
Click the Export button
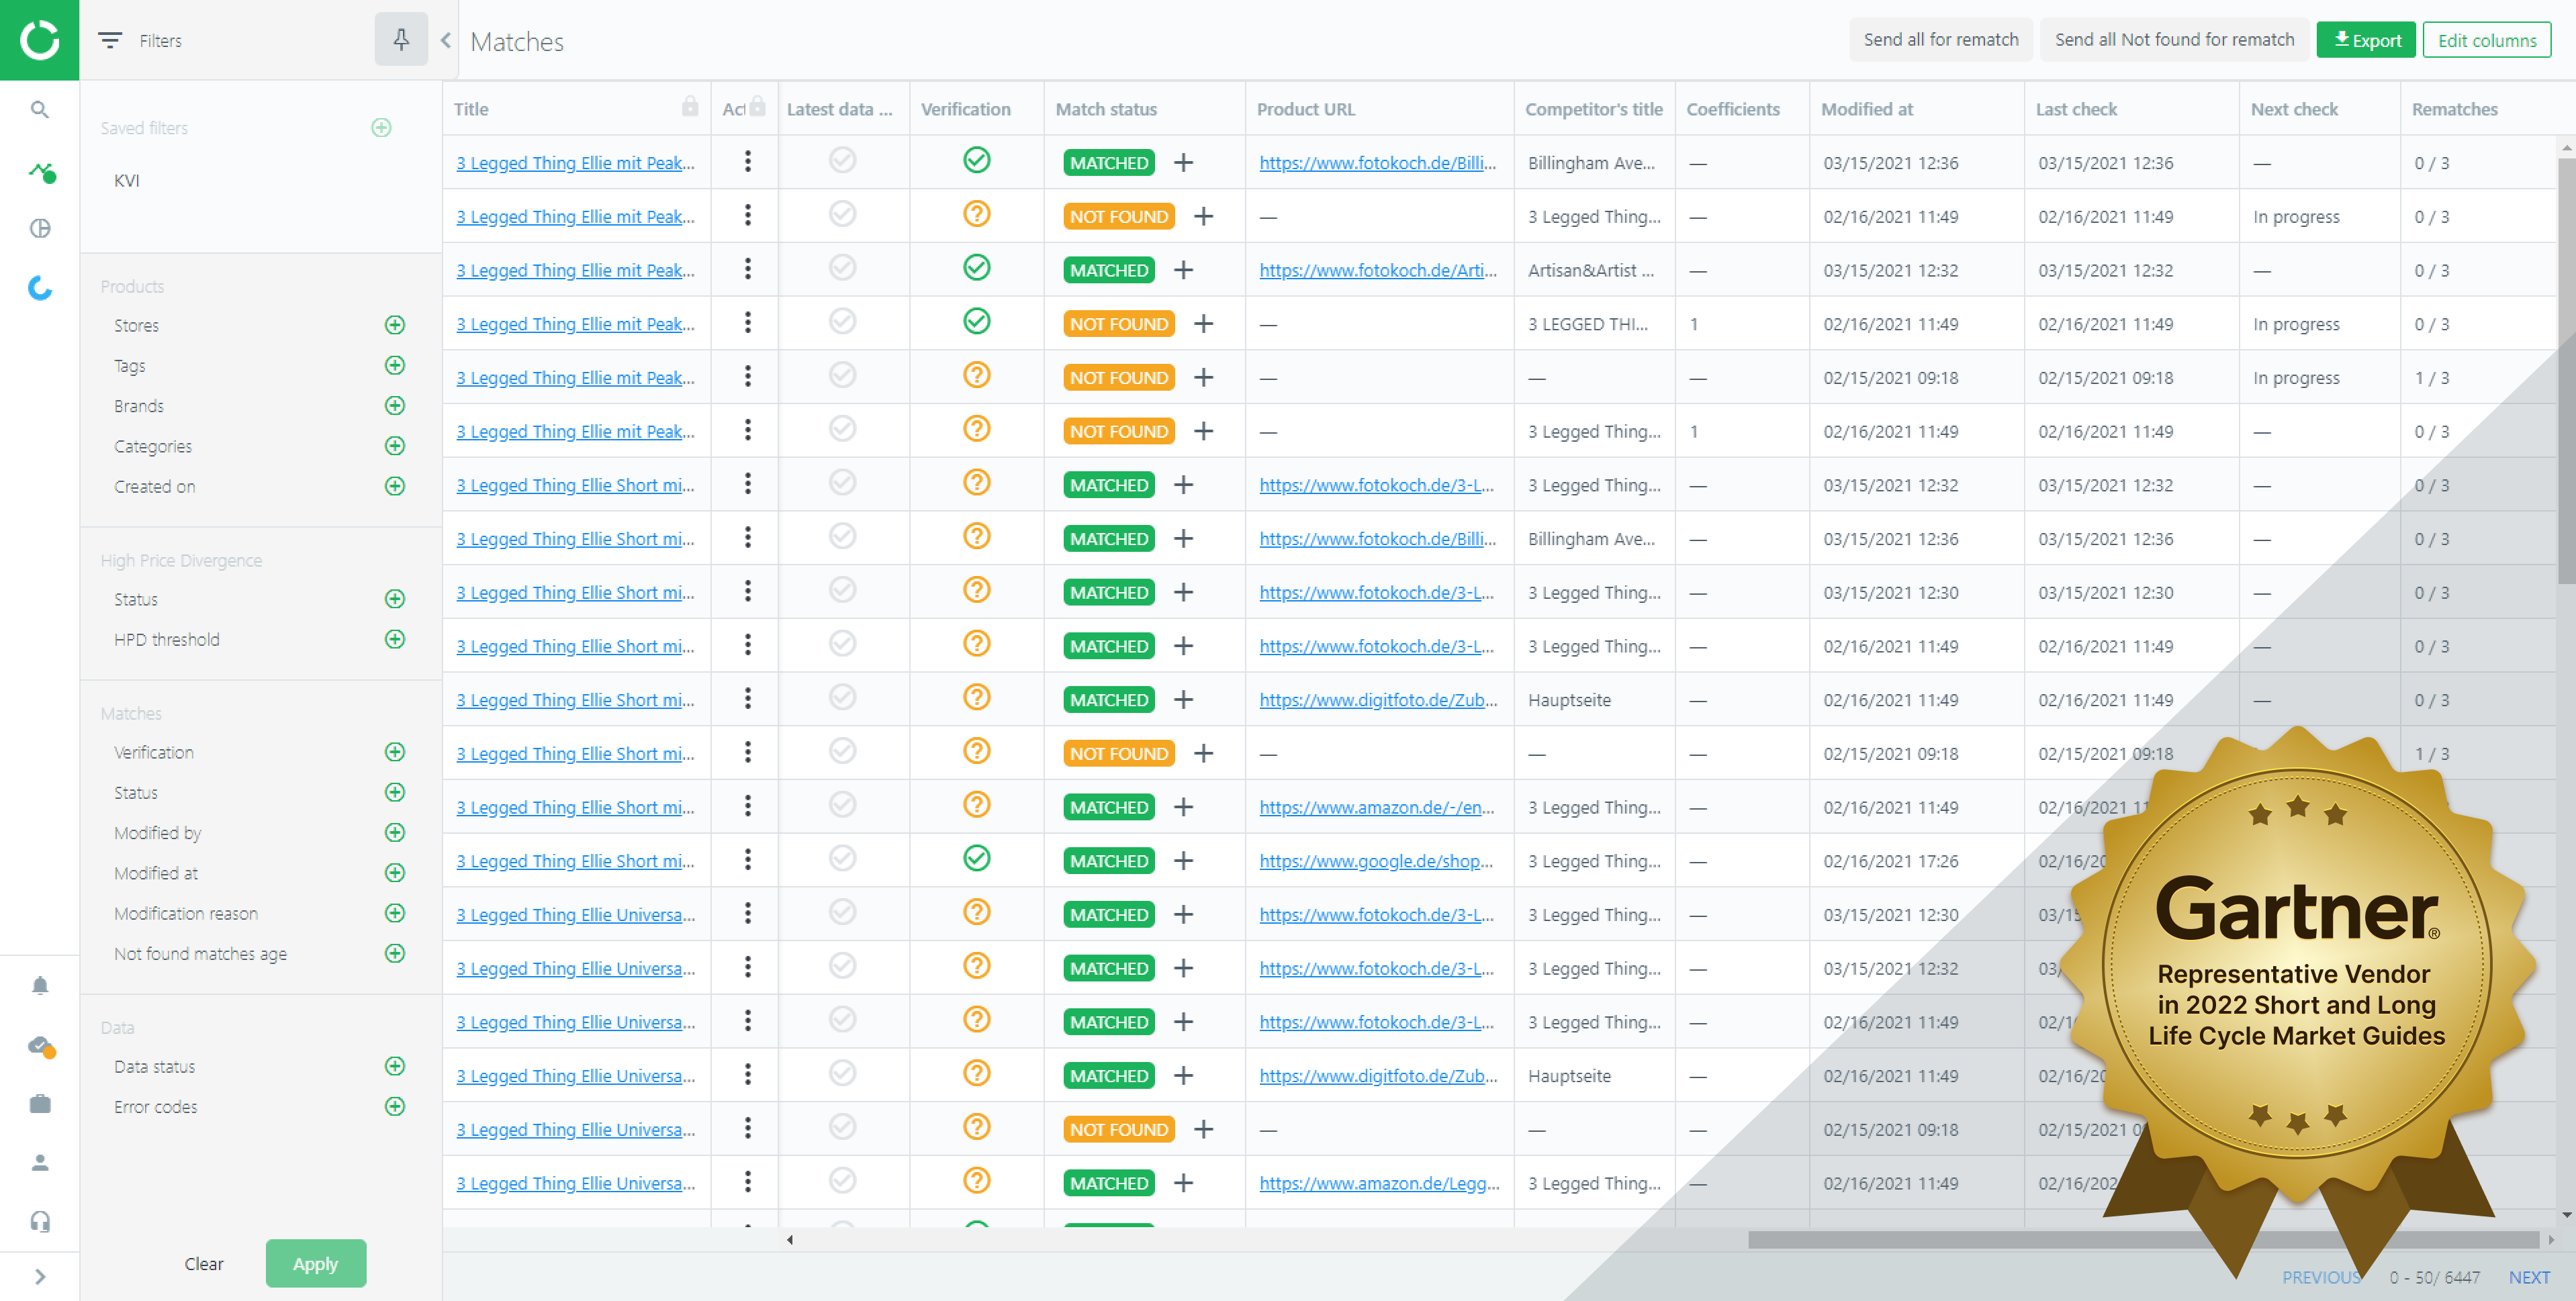2366,39
